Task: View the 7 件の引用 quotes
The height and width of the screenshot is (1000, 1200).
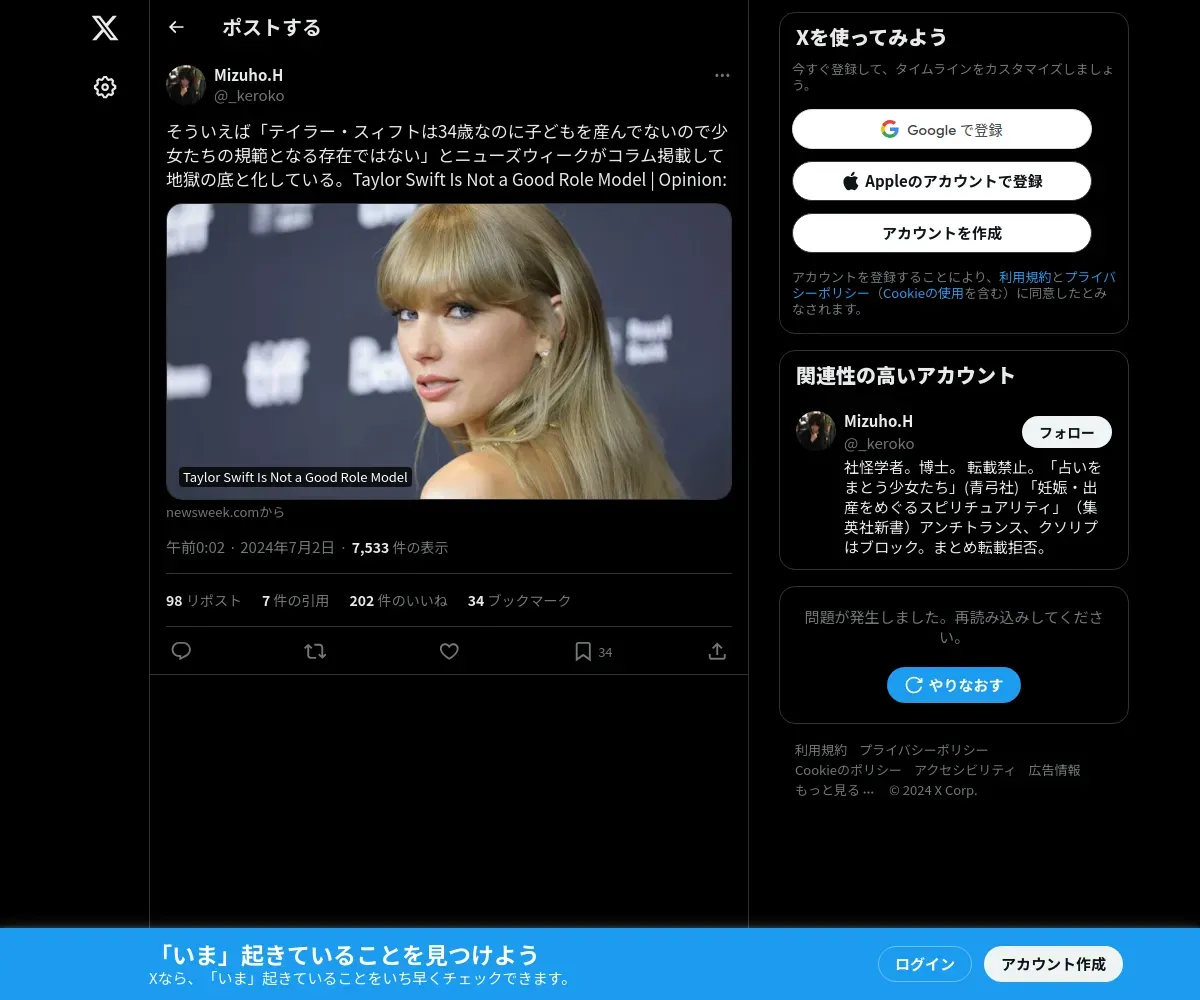Action: click(x=295, y=600)
